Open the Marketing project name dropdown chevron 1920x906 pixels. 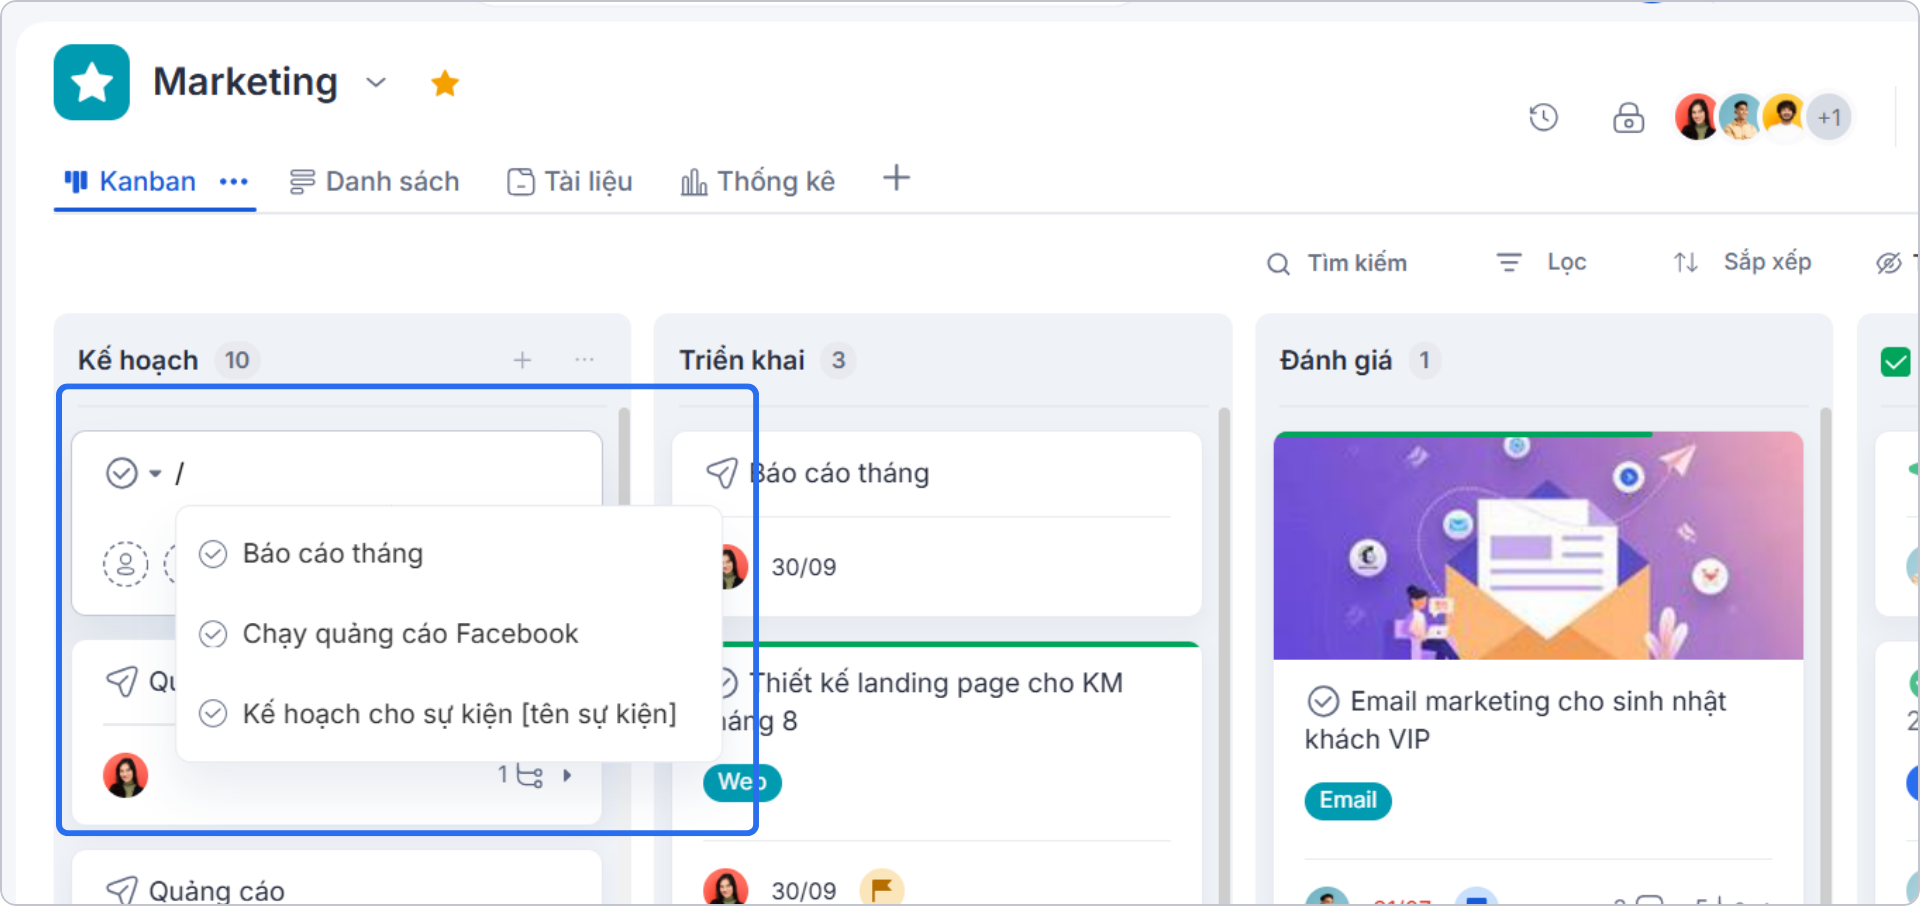coord(376,82)
